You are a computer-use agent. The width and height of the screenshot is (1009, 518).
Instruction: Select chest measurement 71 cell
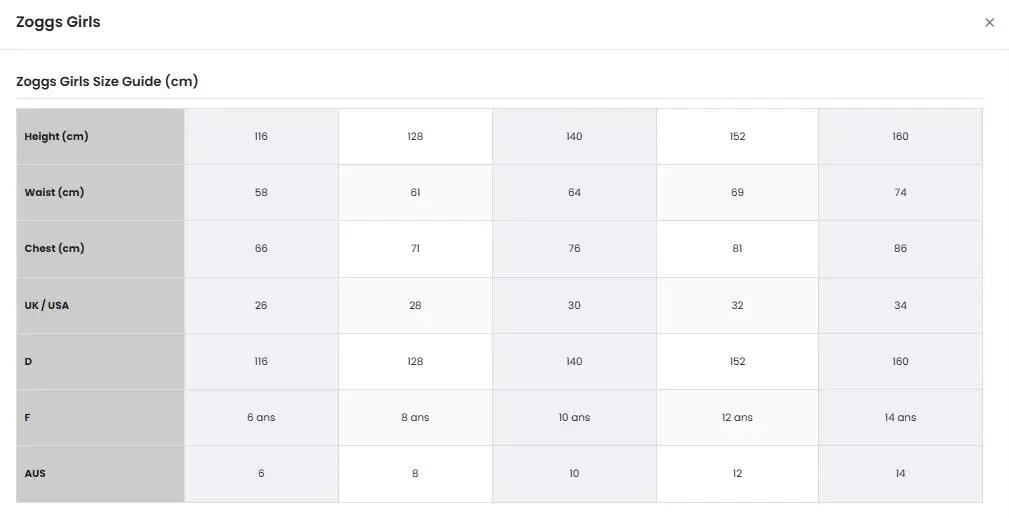pyautogui.click(x=415, y=248)
